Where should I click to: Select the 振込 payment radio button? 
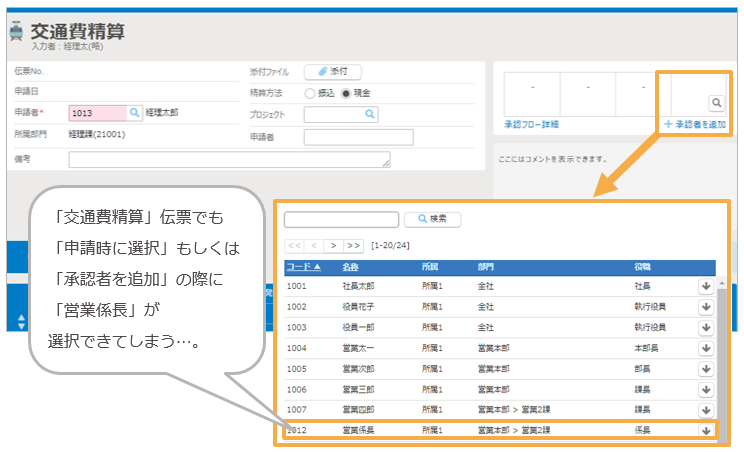tap(310, 93)
